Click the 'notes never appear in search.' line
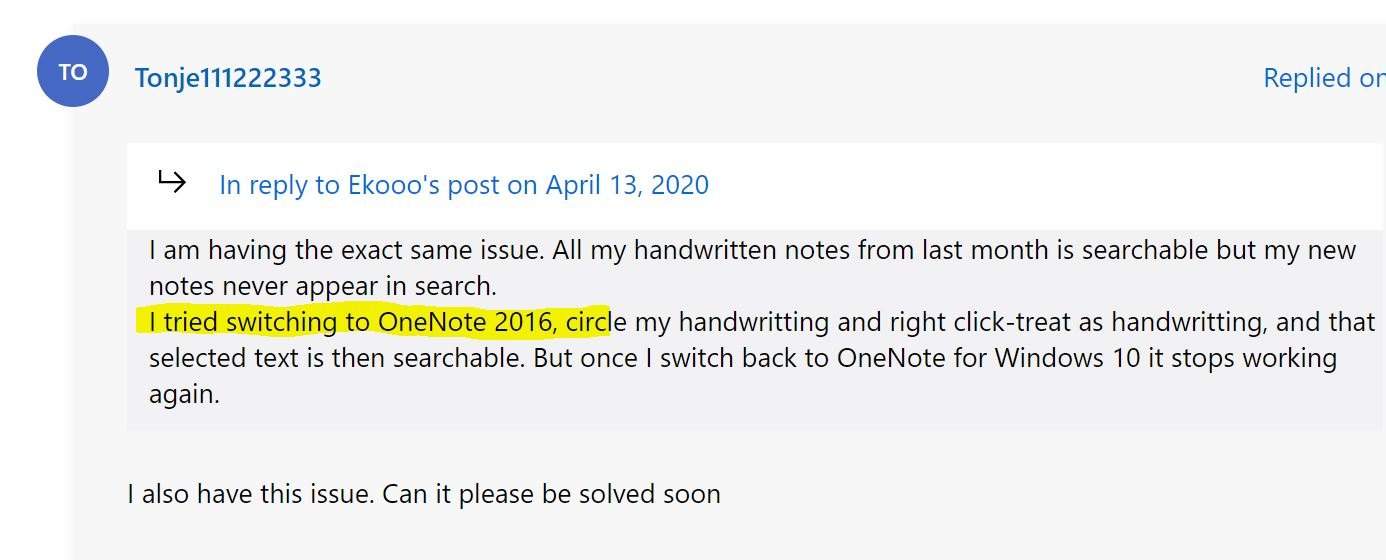This screenshot has height=560, width=1386. coord(323,286)
